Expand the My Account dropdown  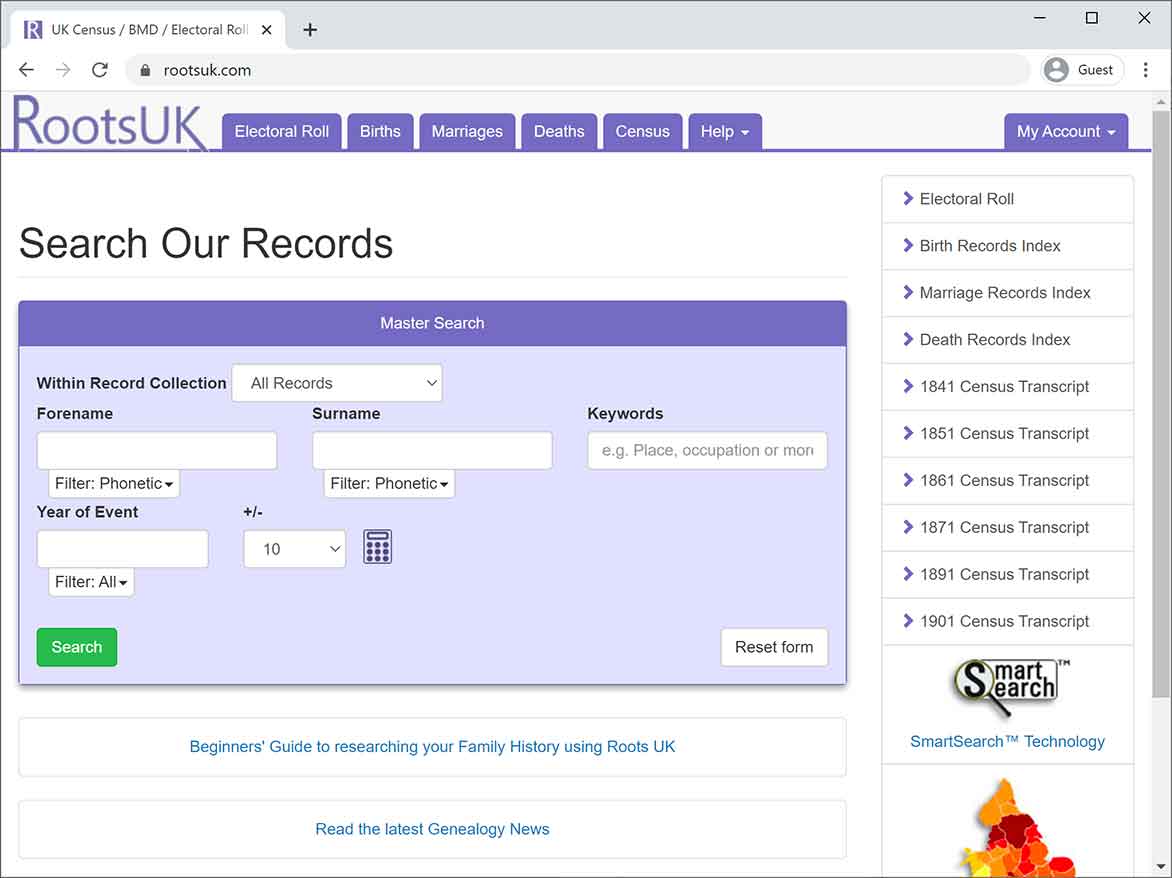tap(1066, 132)
